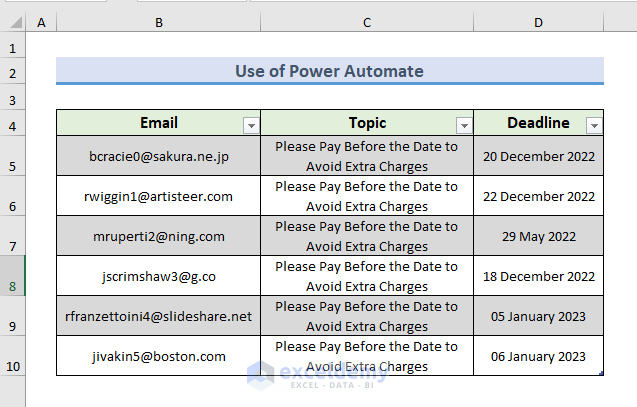Click the 'Use of Power Automate' title cell

coord(330,71)
